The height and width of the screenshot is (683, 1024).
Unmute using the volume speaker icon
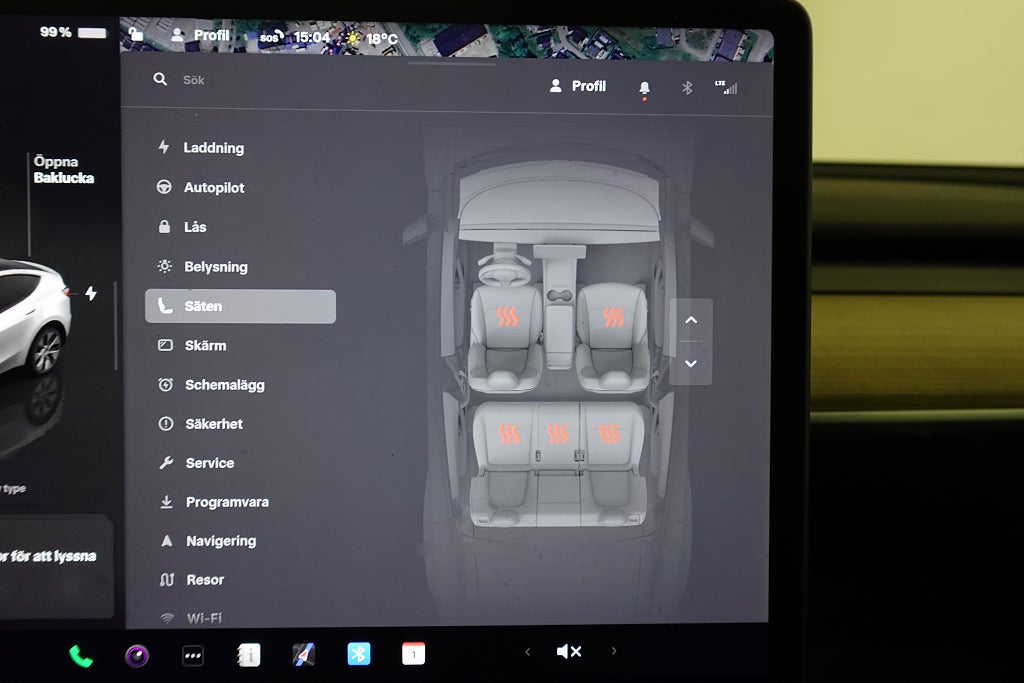coord(568,652)
